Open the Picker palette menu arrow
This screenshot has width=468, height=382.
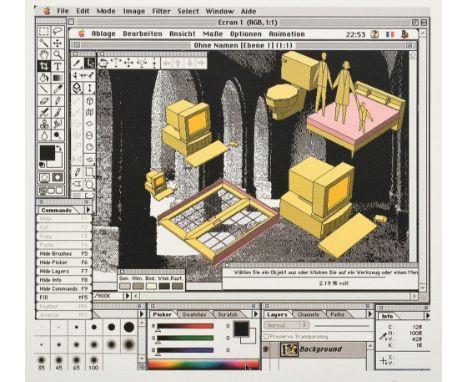256,314
